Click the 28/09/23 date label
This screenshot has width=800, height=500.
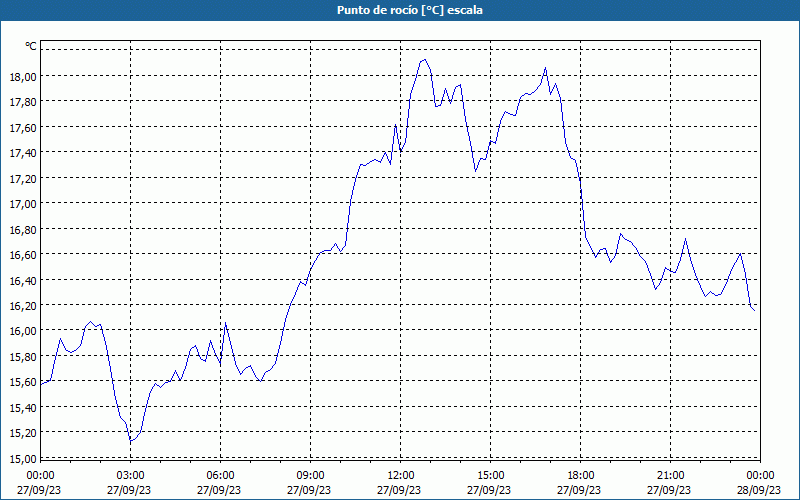[x=759, y=490]
